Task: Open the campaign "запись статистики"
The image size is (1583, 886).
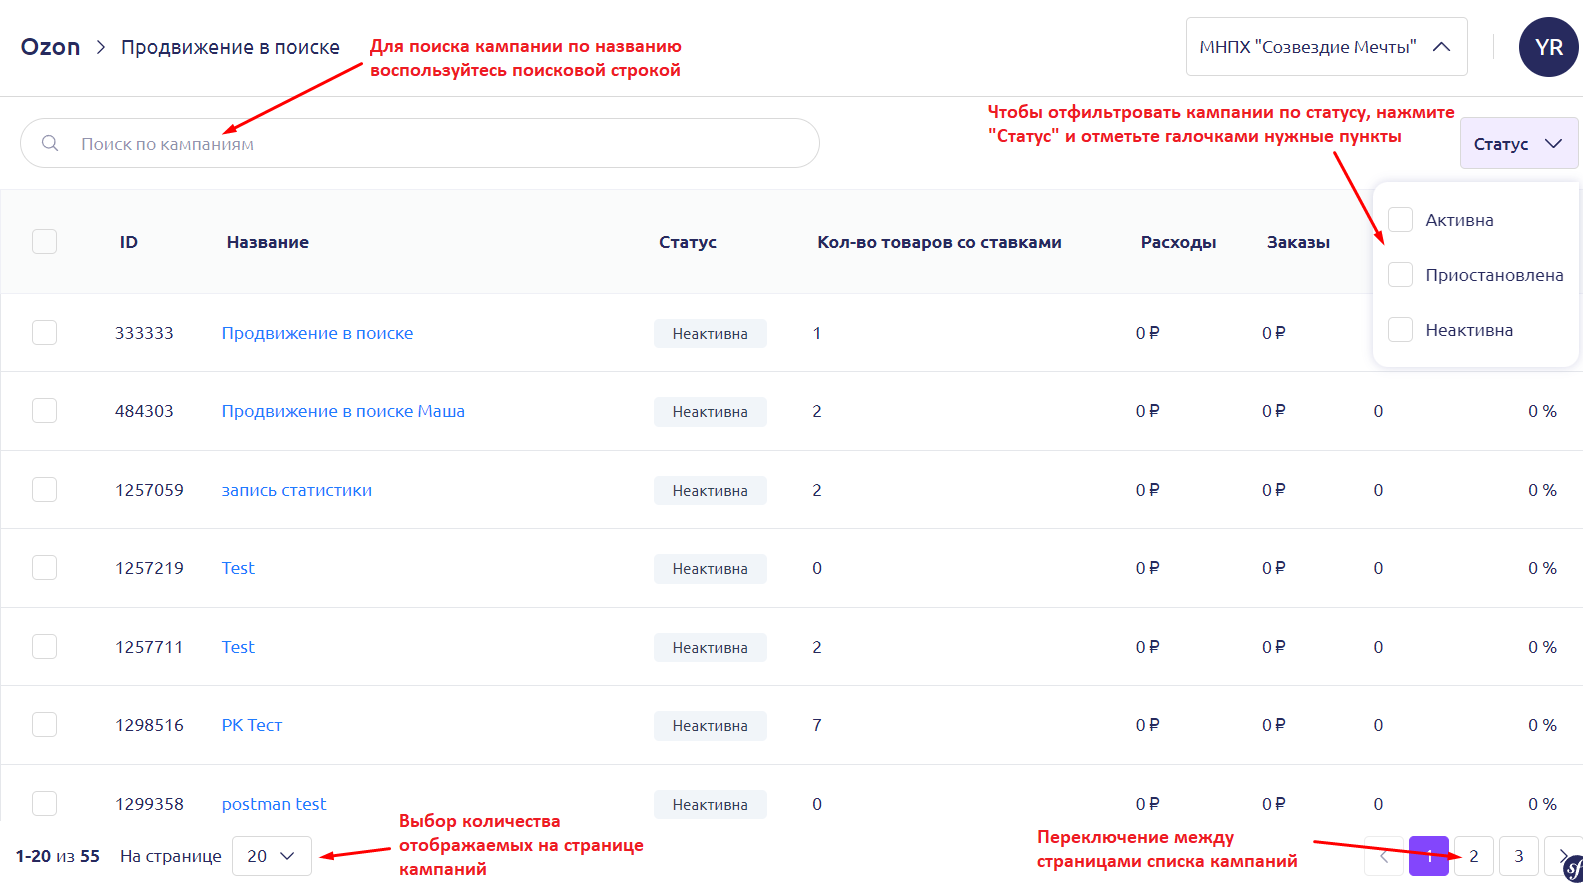Action: tap(296, 490)
